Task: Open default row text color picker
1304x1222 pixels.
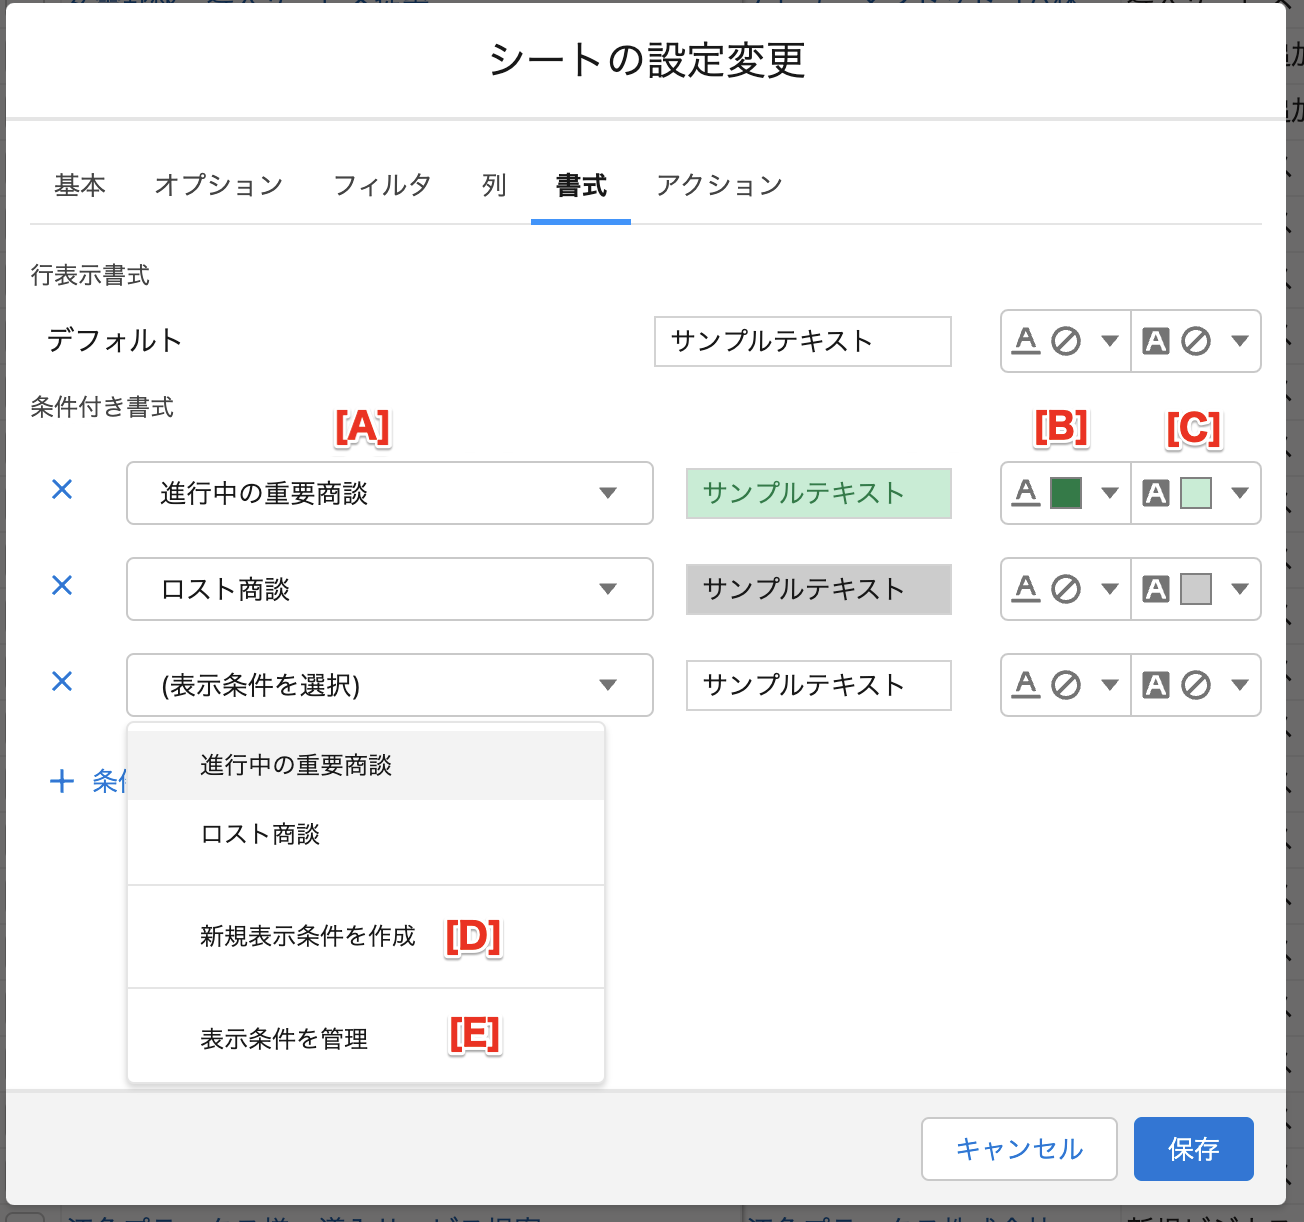Action: 1065,341
